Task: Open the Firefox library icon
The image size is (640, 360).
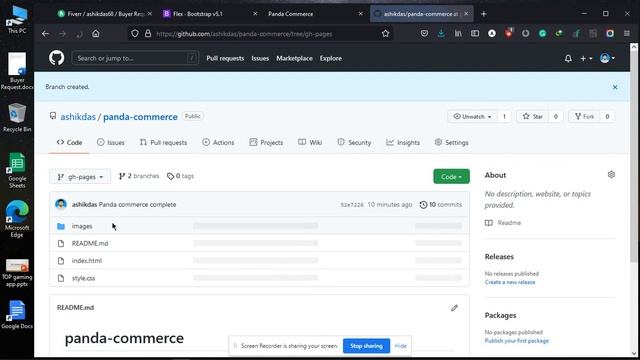Action: click(458, 34)
